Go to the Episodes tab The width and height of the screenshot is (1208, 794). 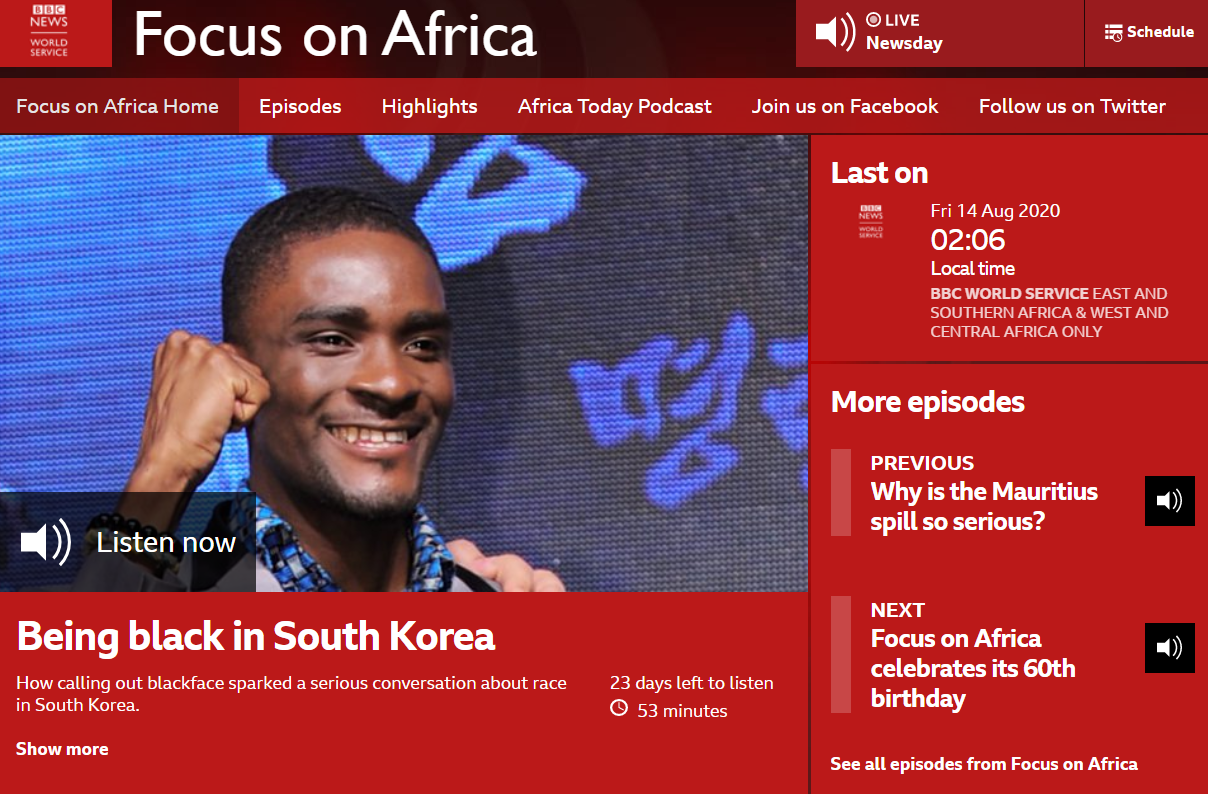(x=300, y=106)
